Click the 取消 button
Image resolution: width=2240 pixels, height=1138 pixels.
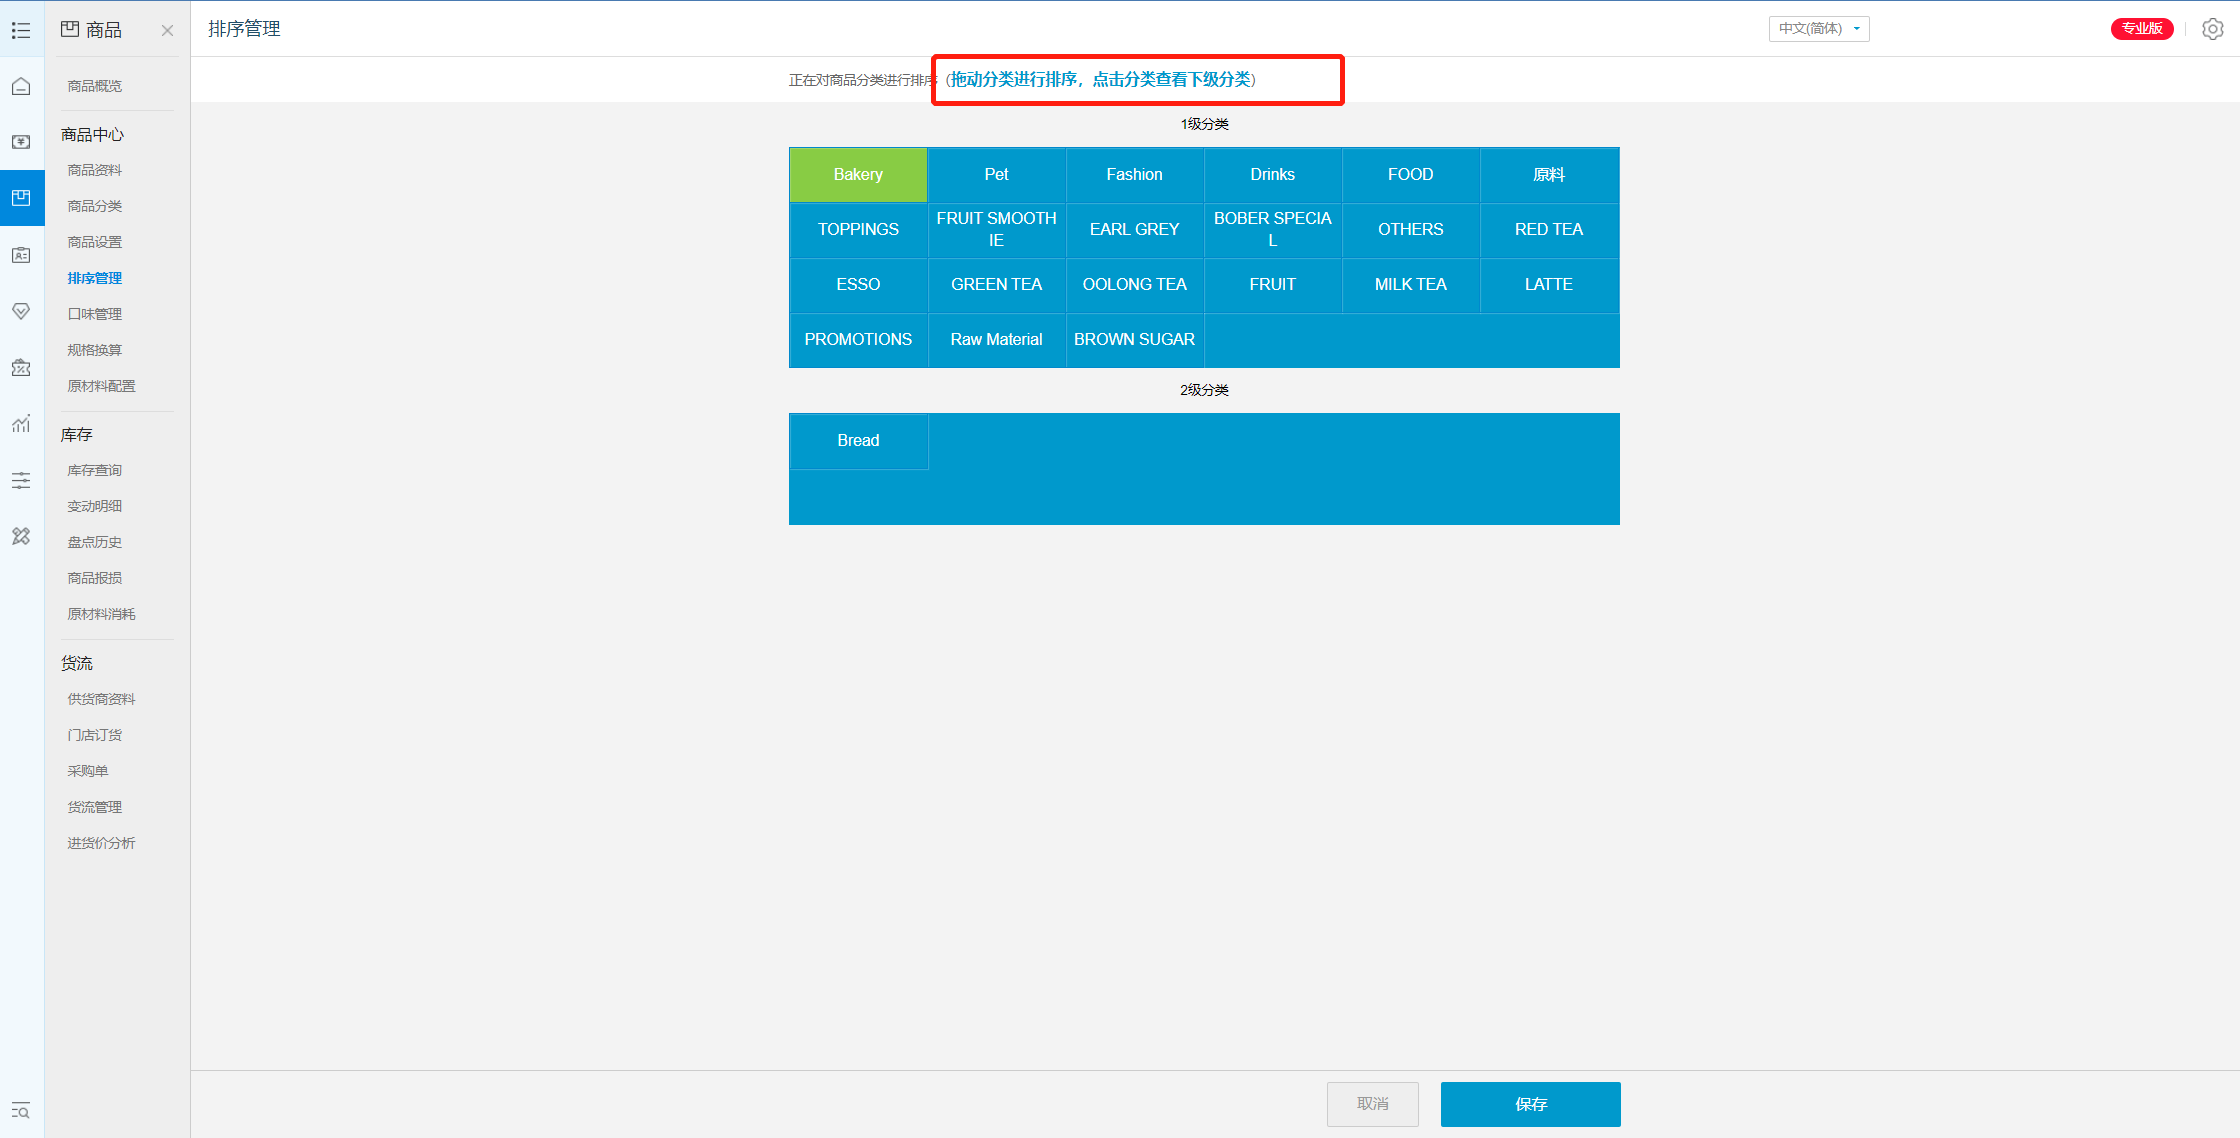click(x=1372, y=1104)
